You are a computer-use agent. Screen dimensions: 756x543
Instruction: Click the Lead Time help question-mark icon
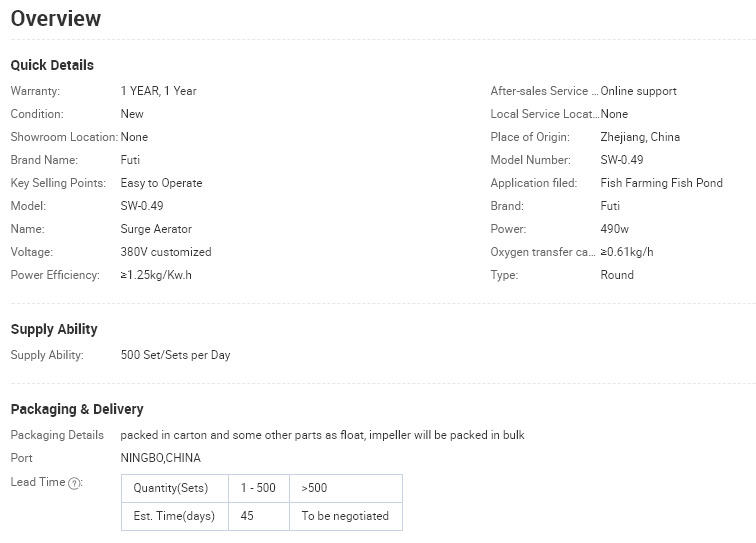[74, 483]
